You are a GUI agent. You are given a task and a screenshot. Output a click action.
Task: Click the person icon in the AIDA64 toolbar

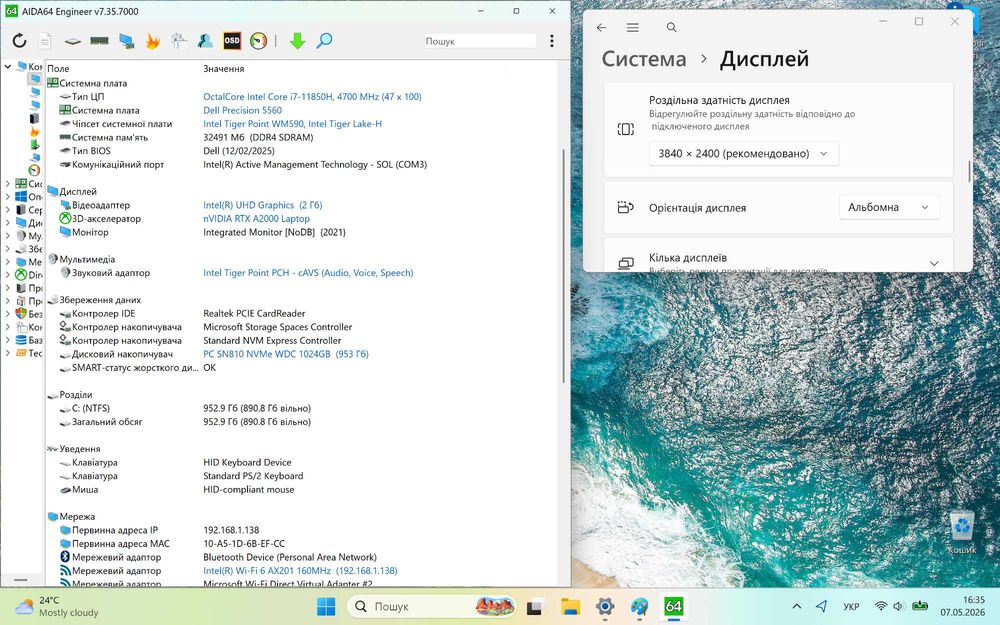(x=205, y=41)
